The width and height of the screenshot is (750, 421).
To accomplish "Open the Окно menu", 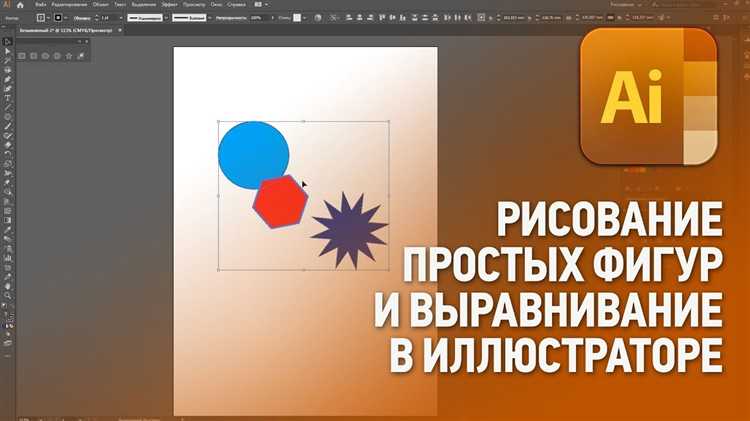I will (216, 4).
